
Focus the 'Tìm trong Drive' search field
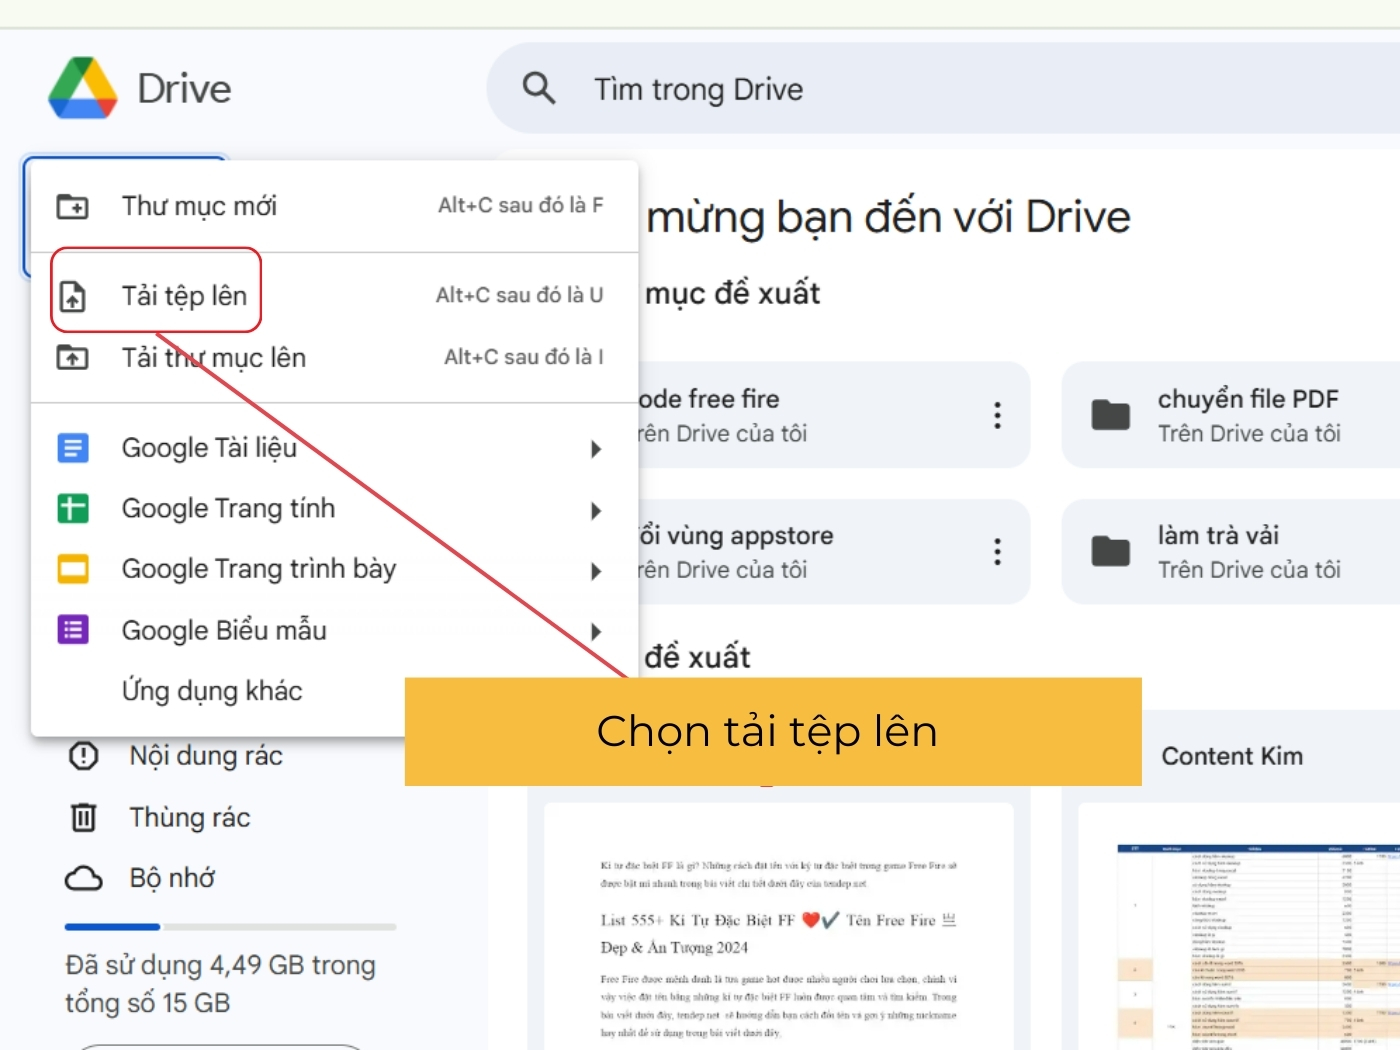pos(943,88)
